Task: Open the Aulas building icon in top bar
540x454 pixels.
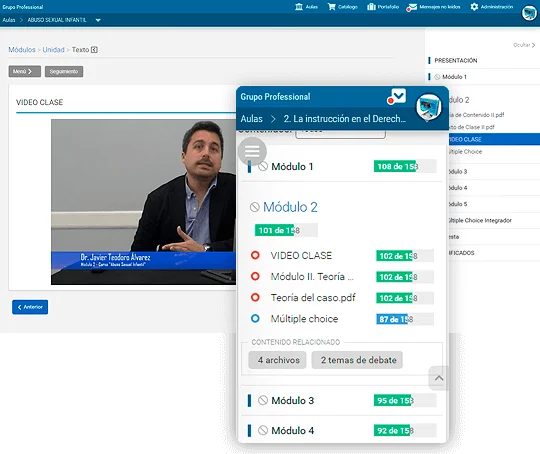Action: (299, 7)
